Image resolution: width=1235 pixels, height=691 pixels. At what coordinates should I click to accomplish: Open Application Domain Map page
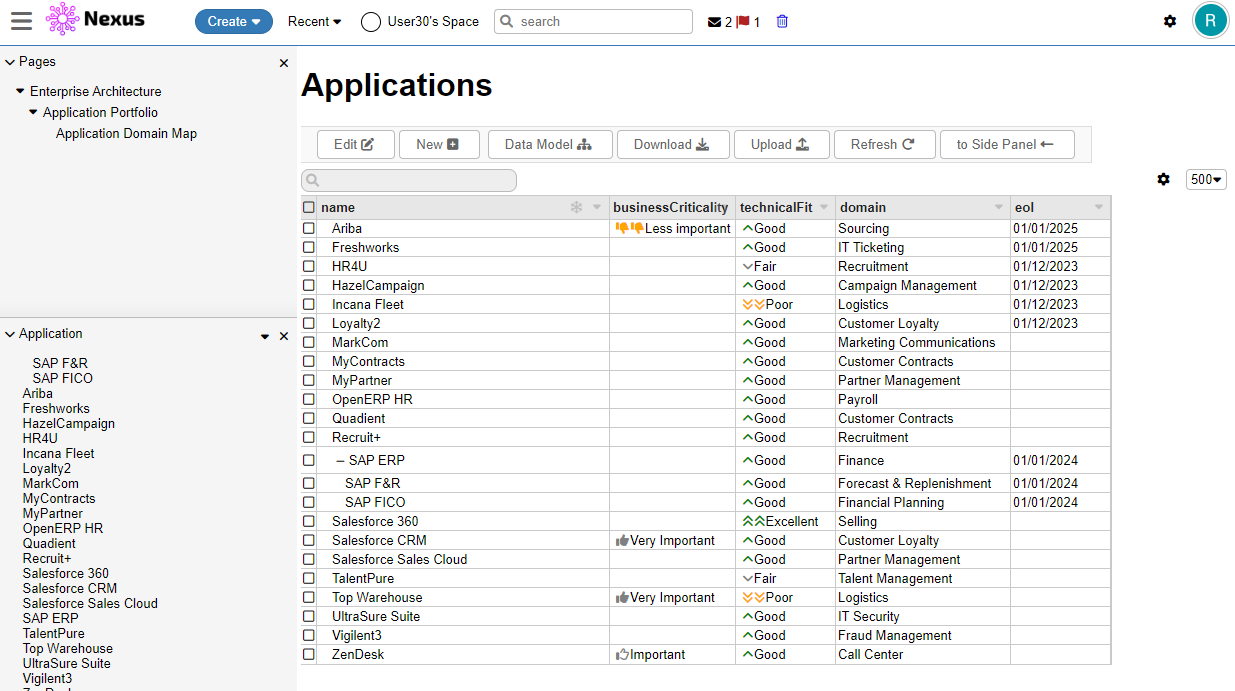(x=126, y=133)
